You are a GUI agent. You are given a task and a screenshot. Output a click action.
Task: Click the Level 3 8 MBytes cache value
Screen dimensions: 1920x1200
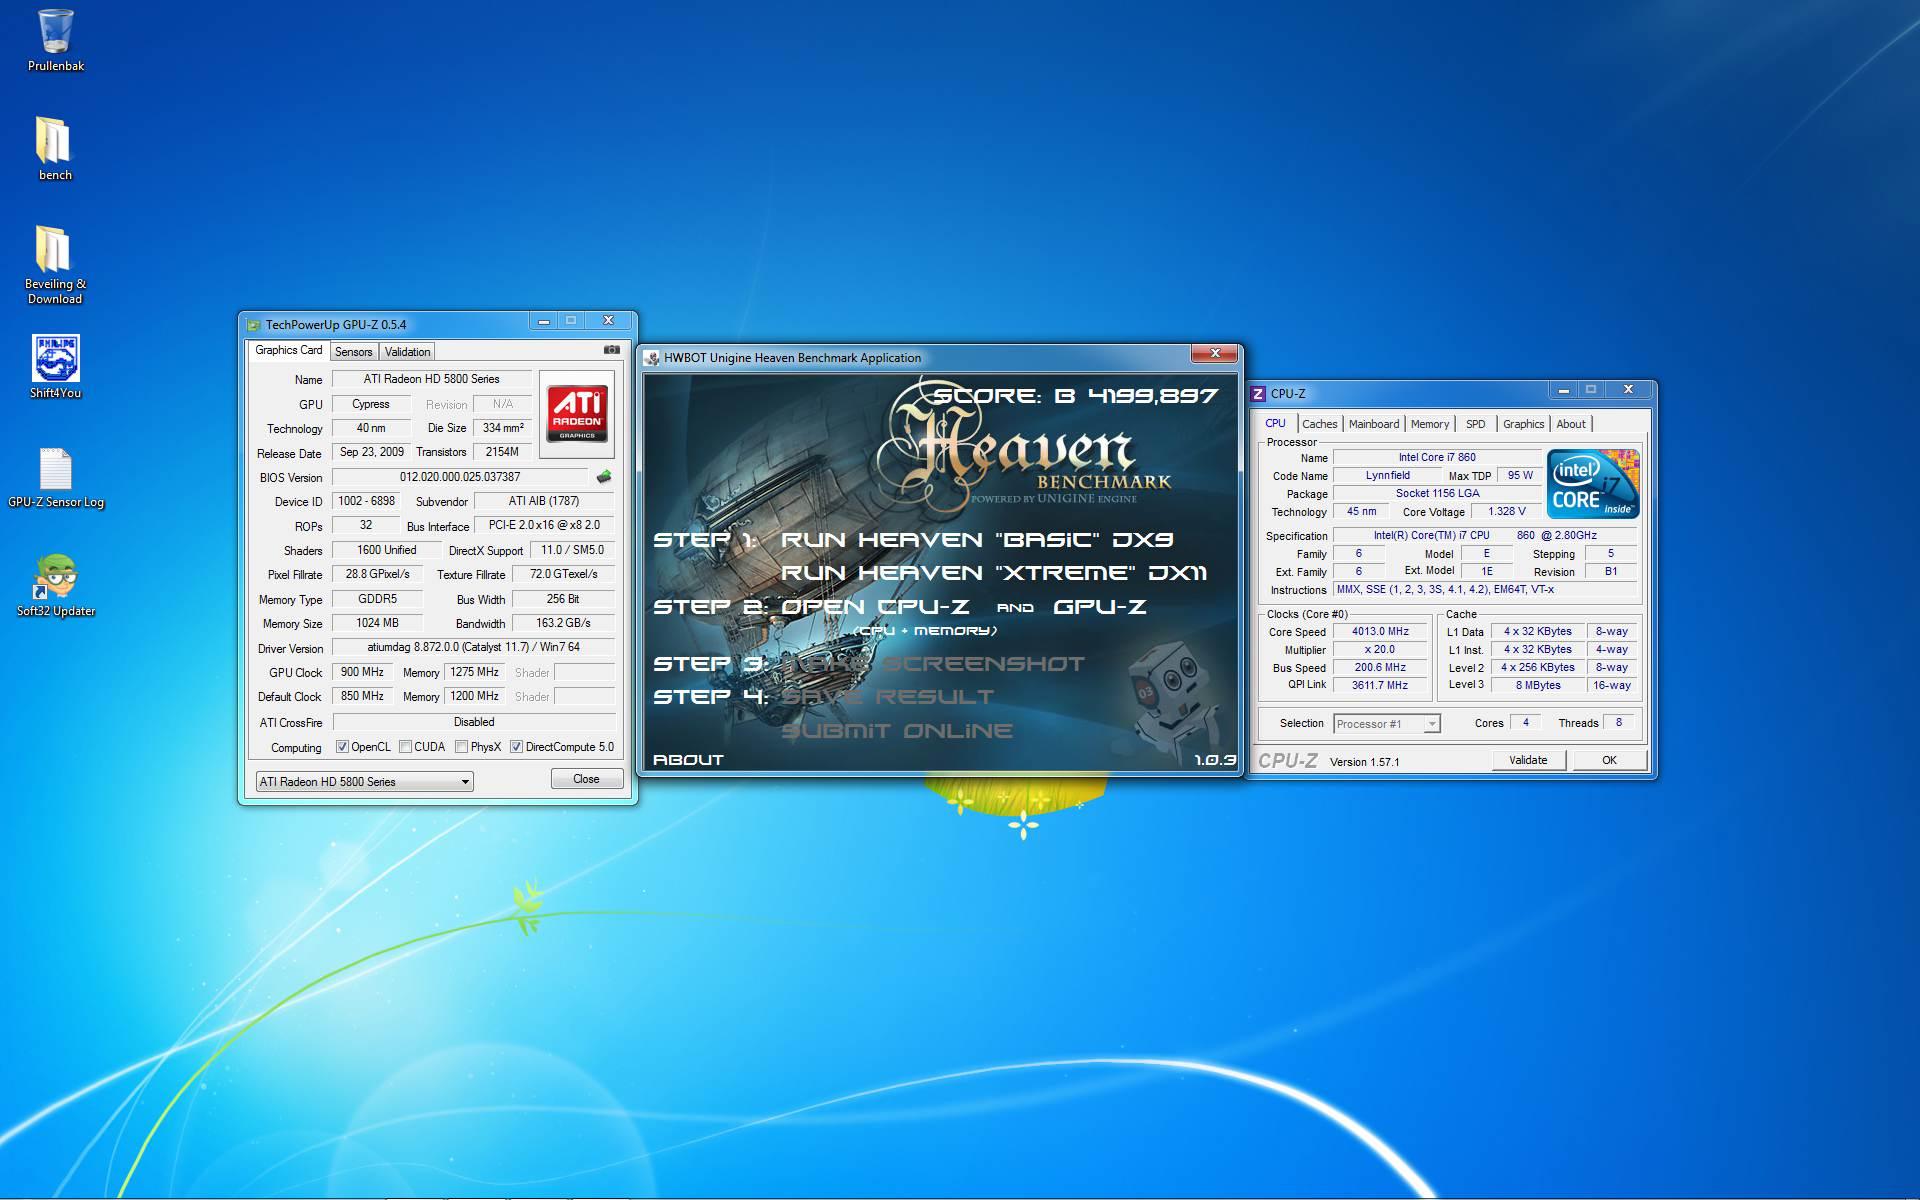pyautogui.click(x=1537, y=685)
